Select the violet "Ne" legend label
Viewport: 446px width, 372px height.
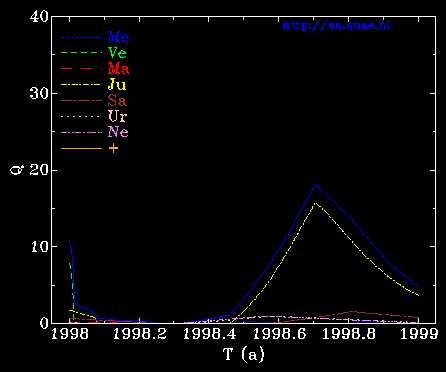pos(118,132)
